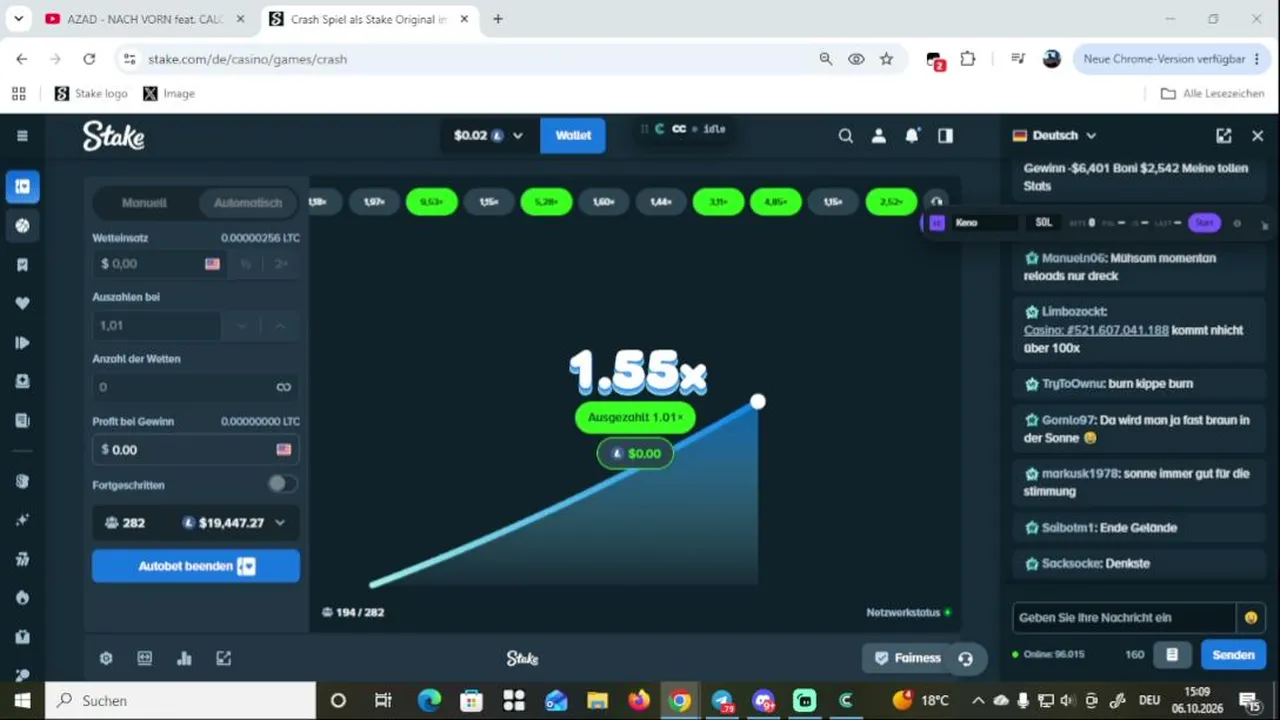Toggle the chat side panel icon

945,136
